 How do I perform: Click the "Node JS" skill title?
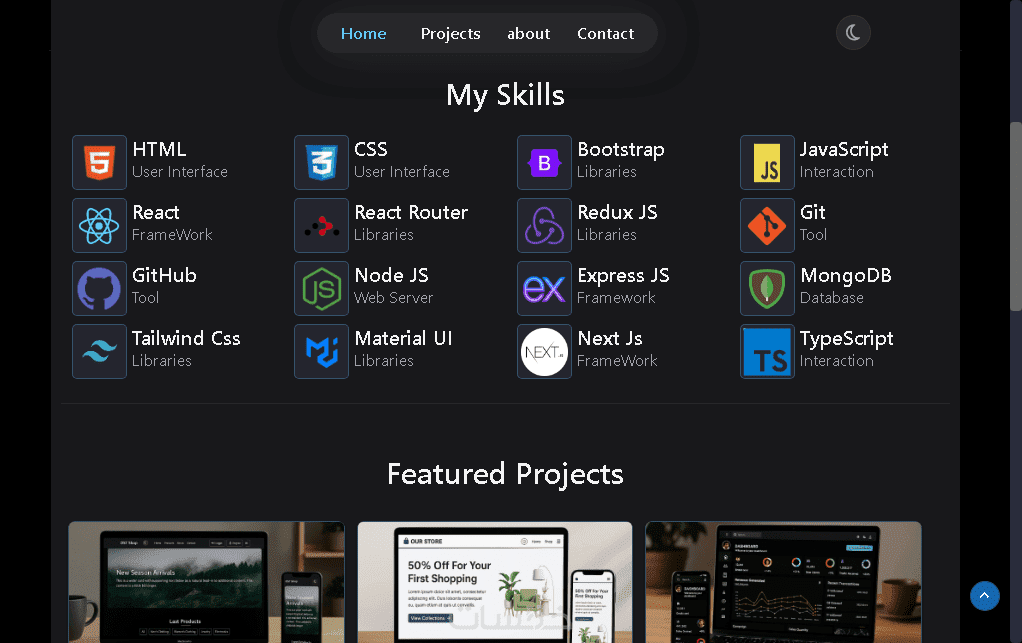392,276
